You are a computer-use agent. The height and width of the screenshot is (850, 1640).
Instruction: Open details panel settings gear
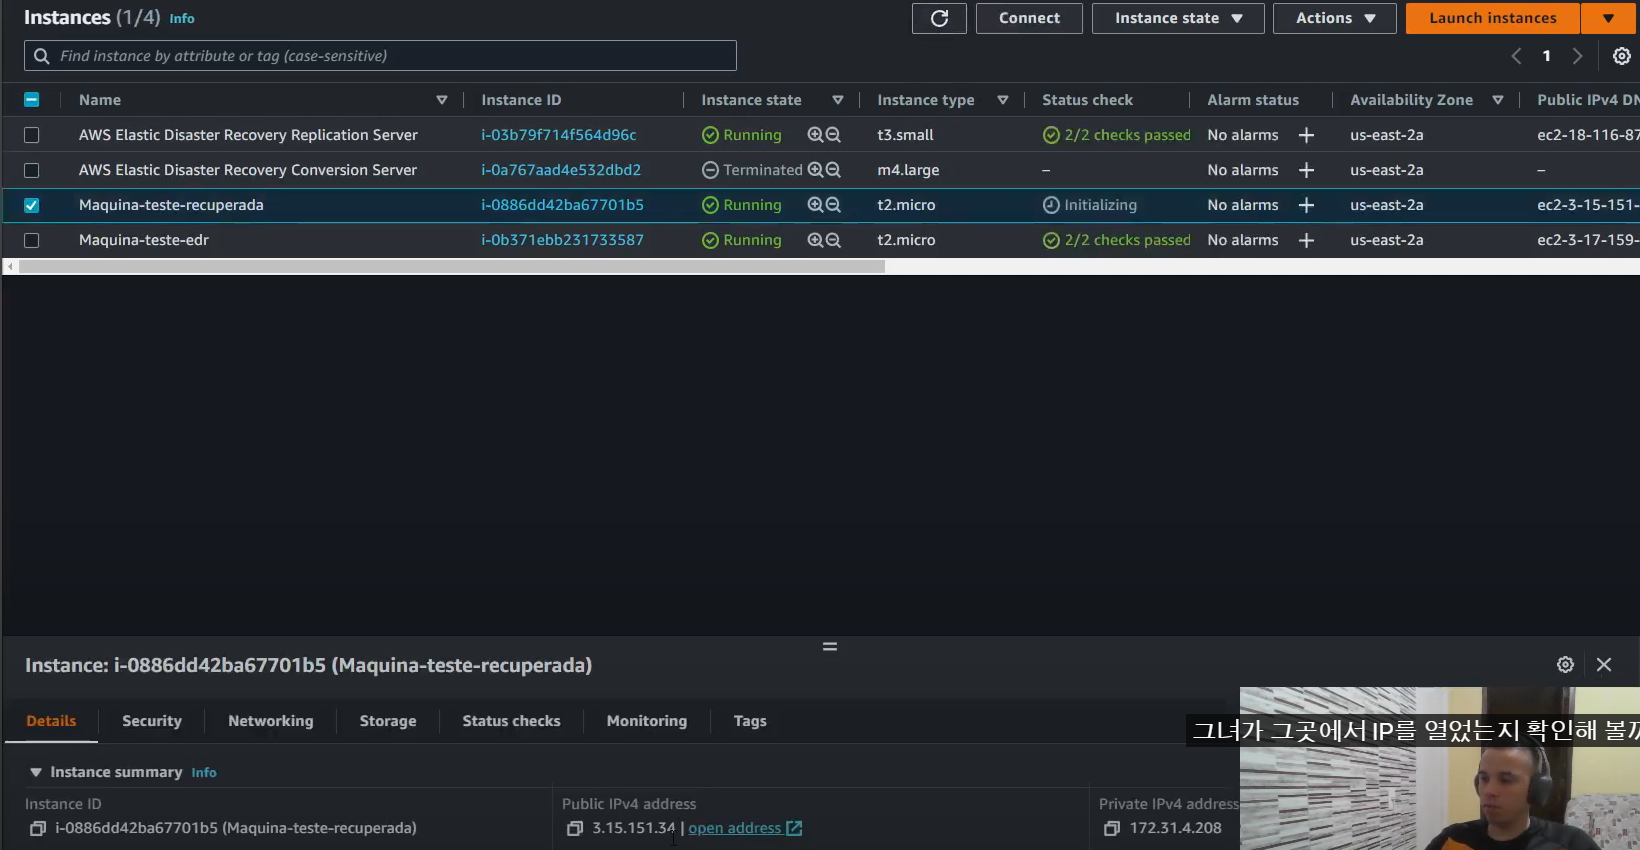tap(1566, 664)
